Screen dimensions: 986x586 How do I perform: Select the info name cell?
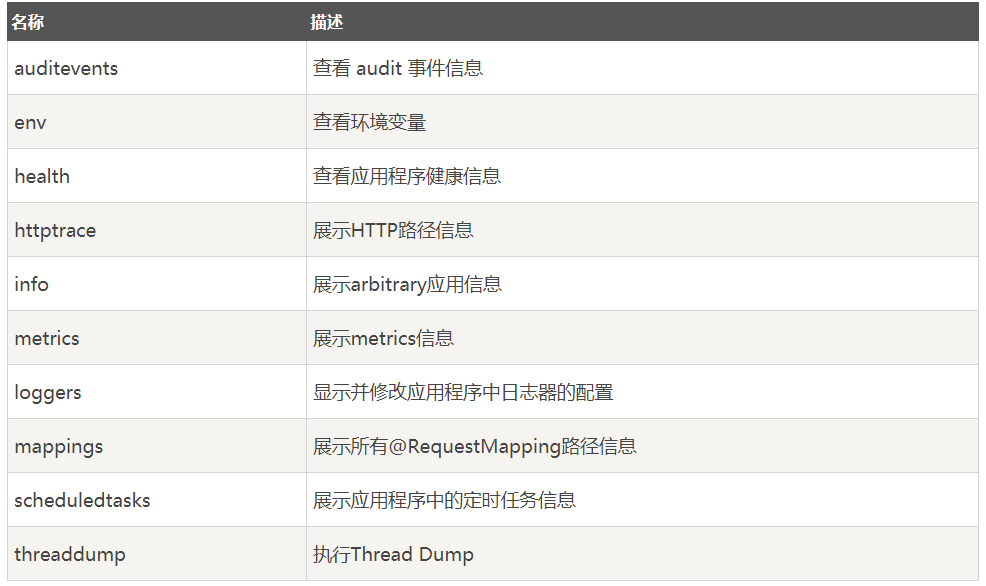tap(157, 284)
